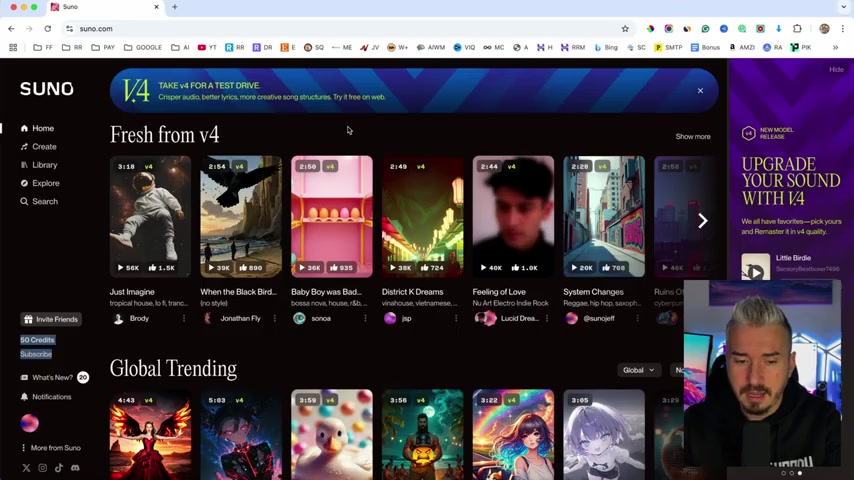Click the suno.com address bar
Screen dimensions: 854x480
349,29
